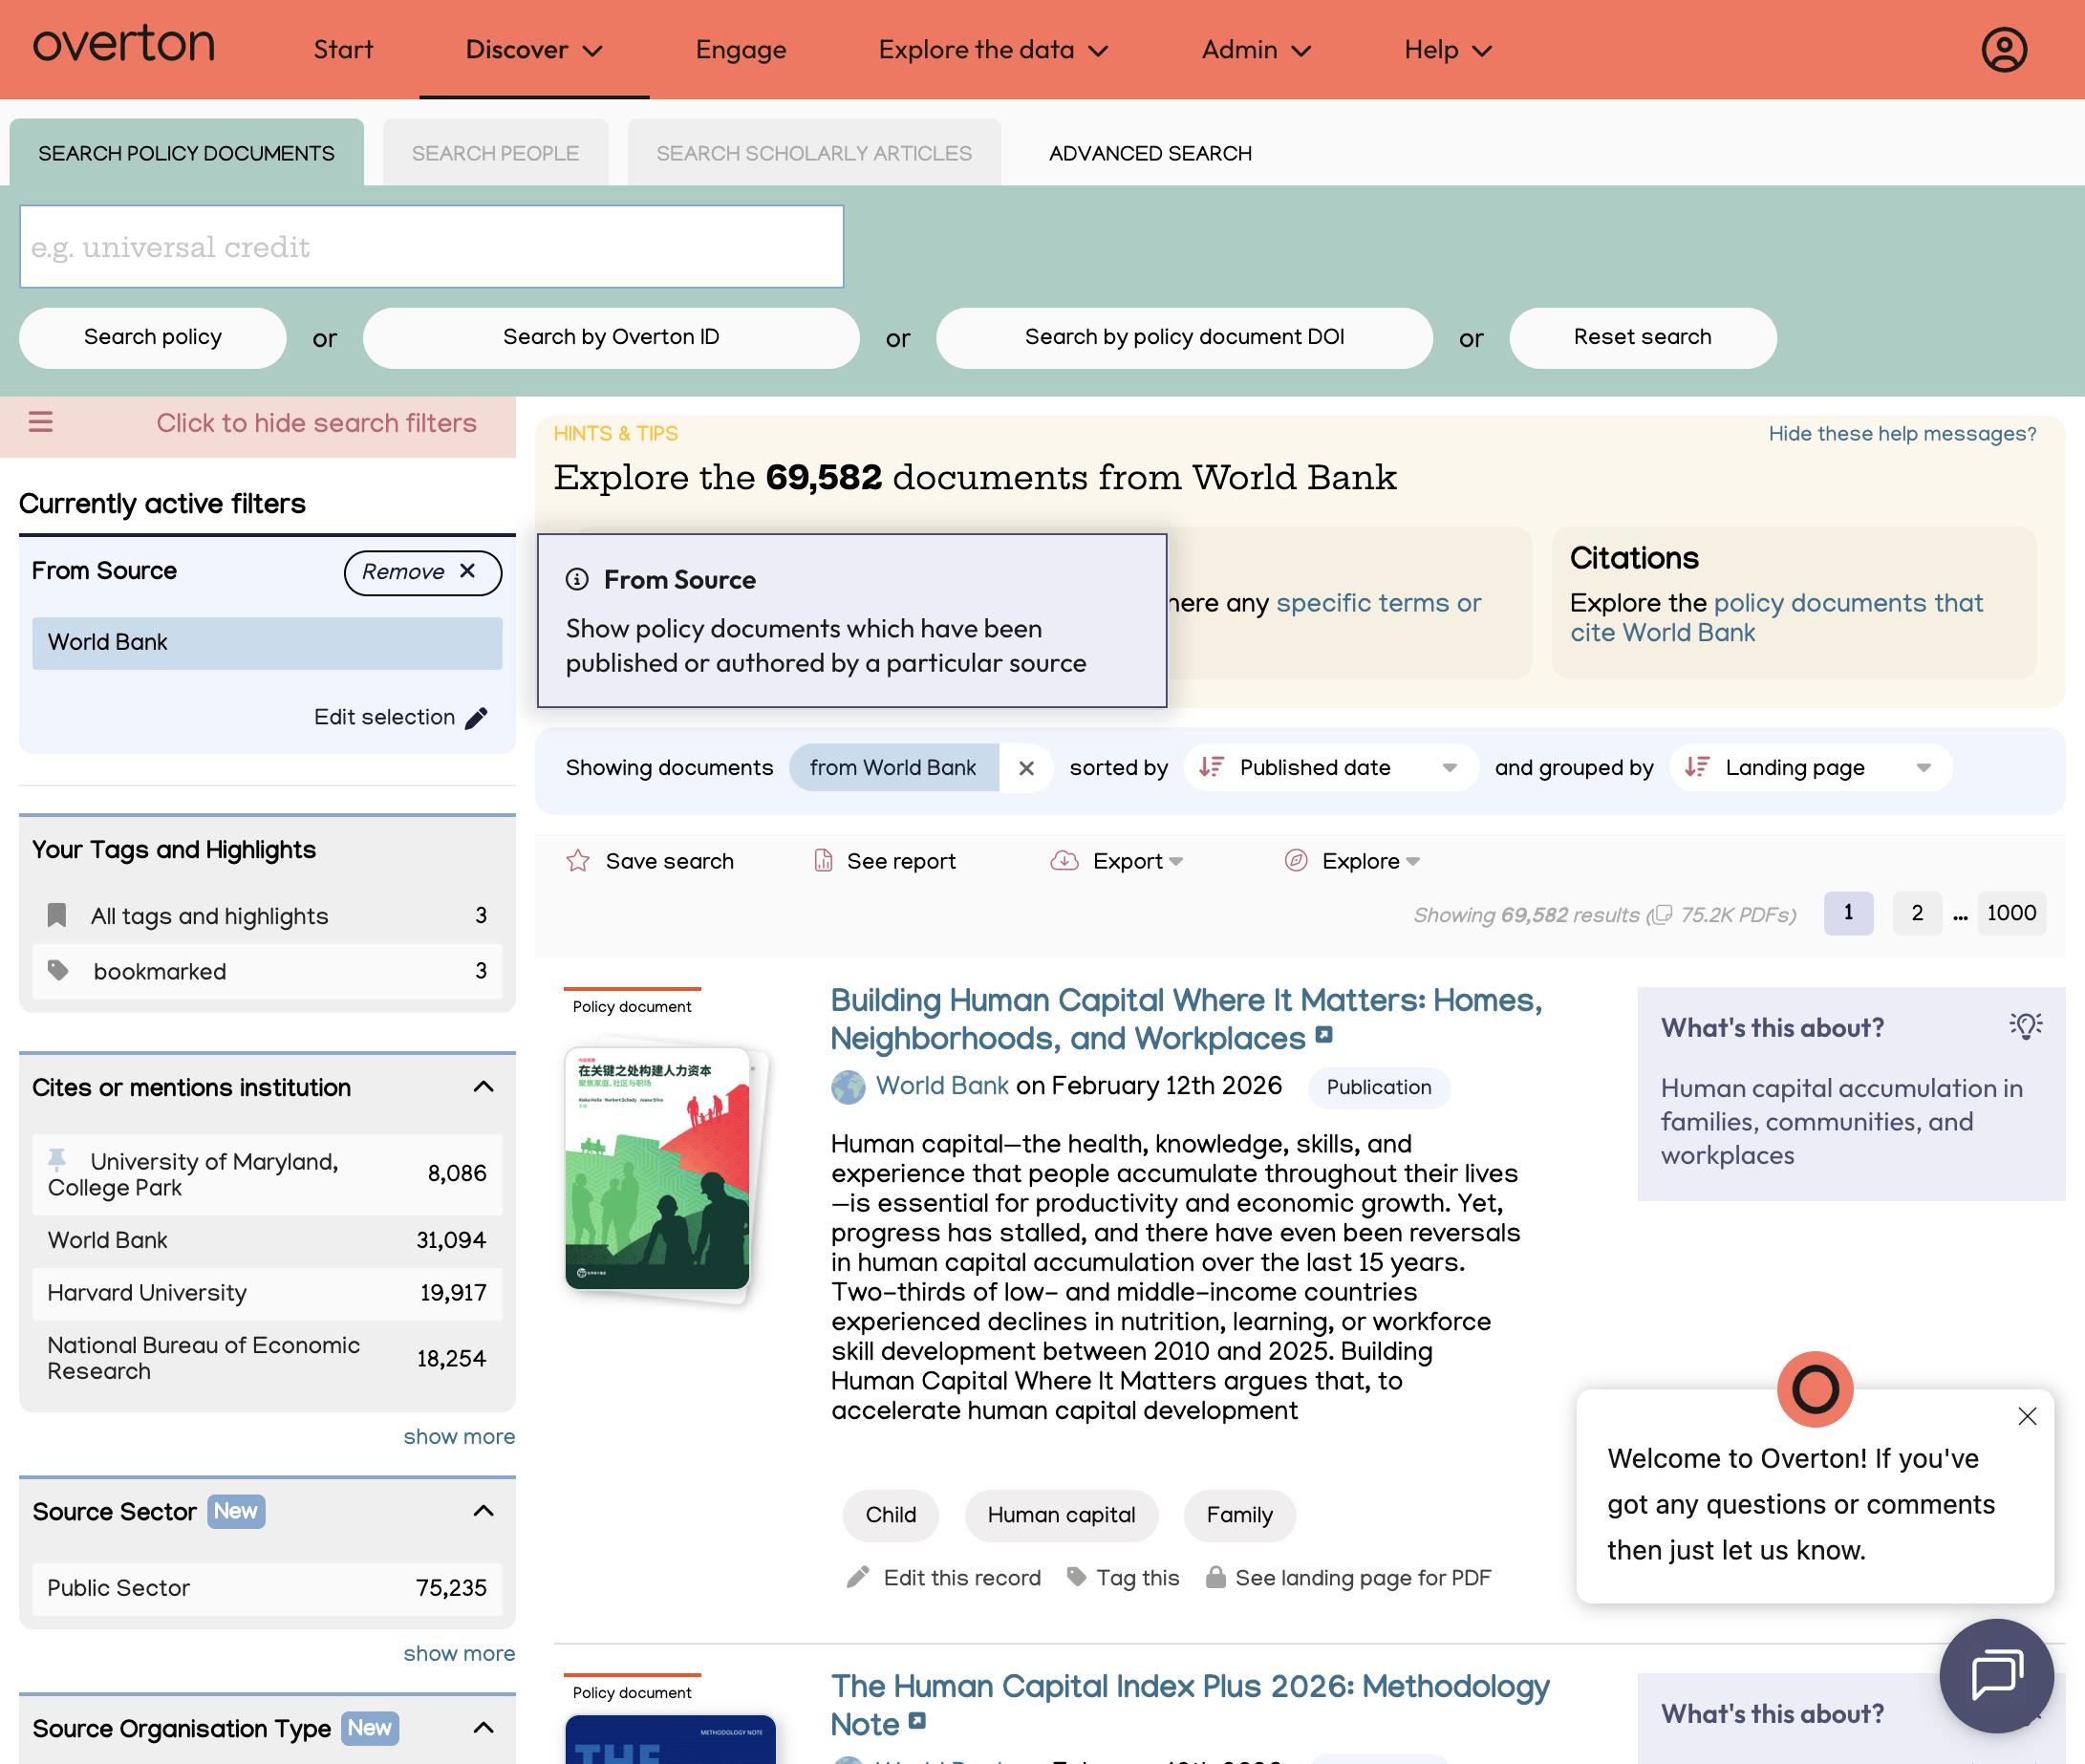
Task: Click Search by Overton ID button
Action: (611, 338)
